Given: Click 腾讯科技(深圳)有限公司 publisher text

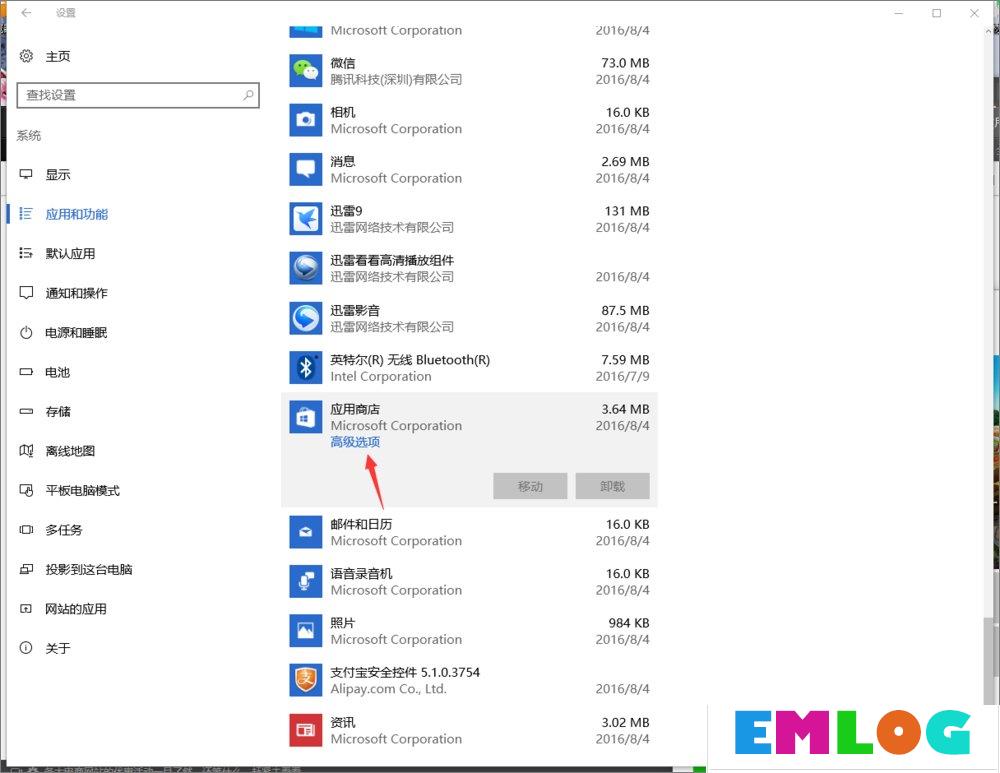Looking at the screenshot, I should pyautogui.click(x=396, y=79).
